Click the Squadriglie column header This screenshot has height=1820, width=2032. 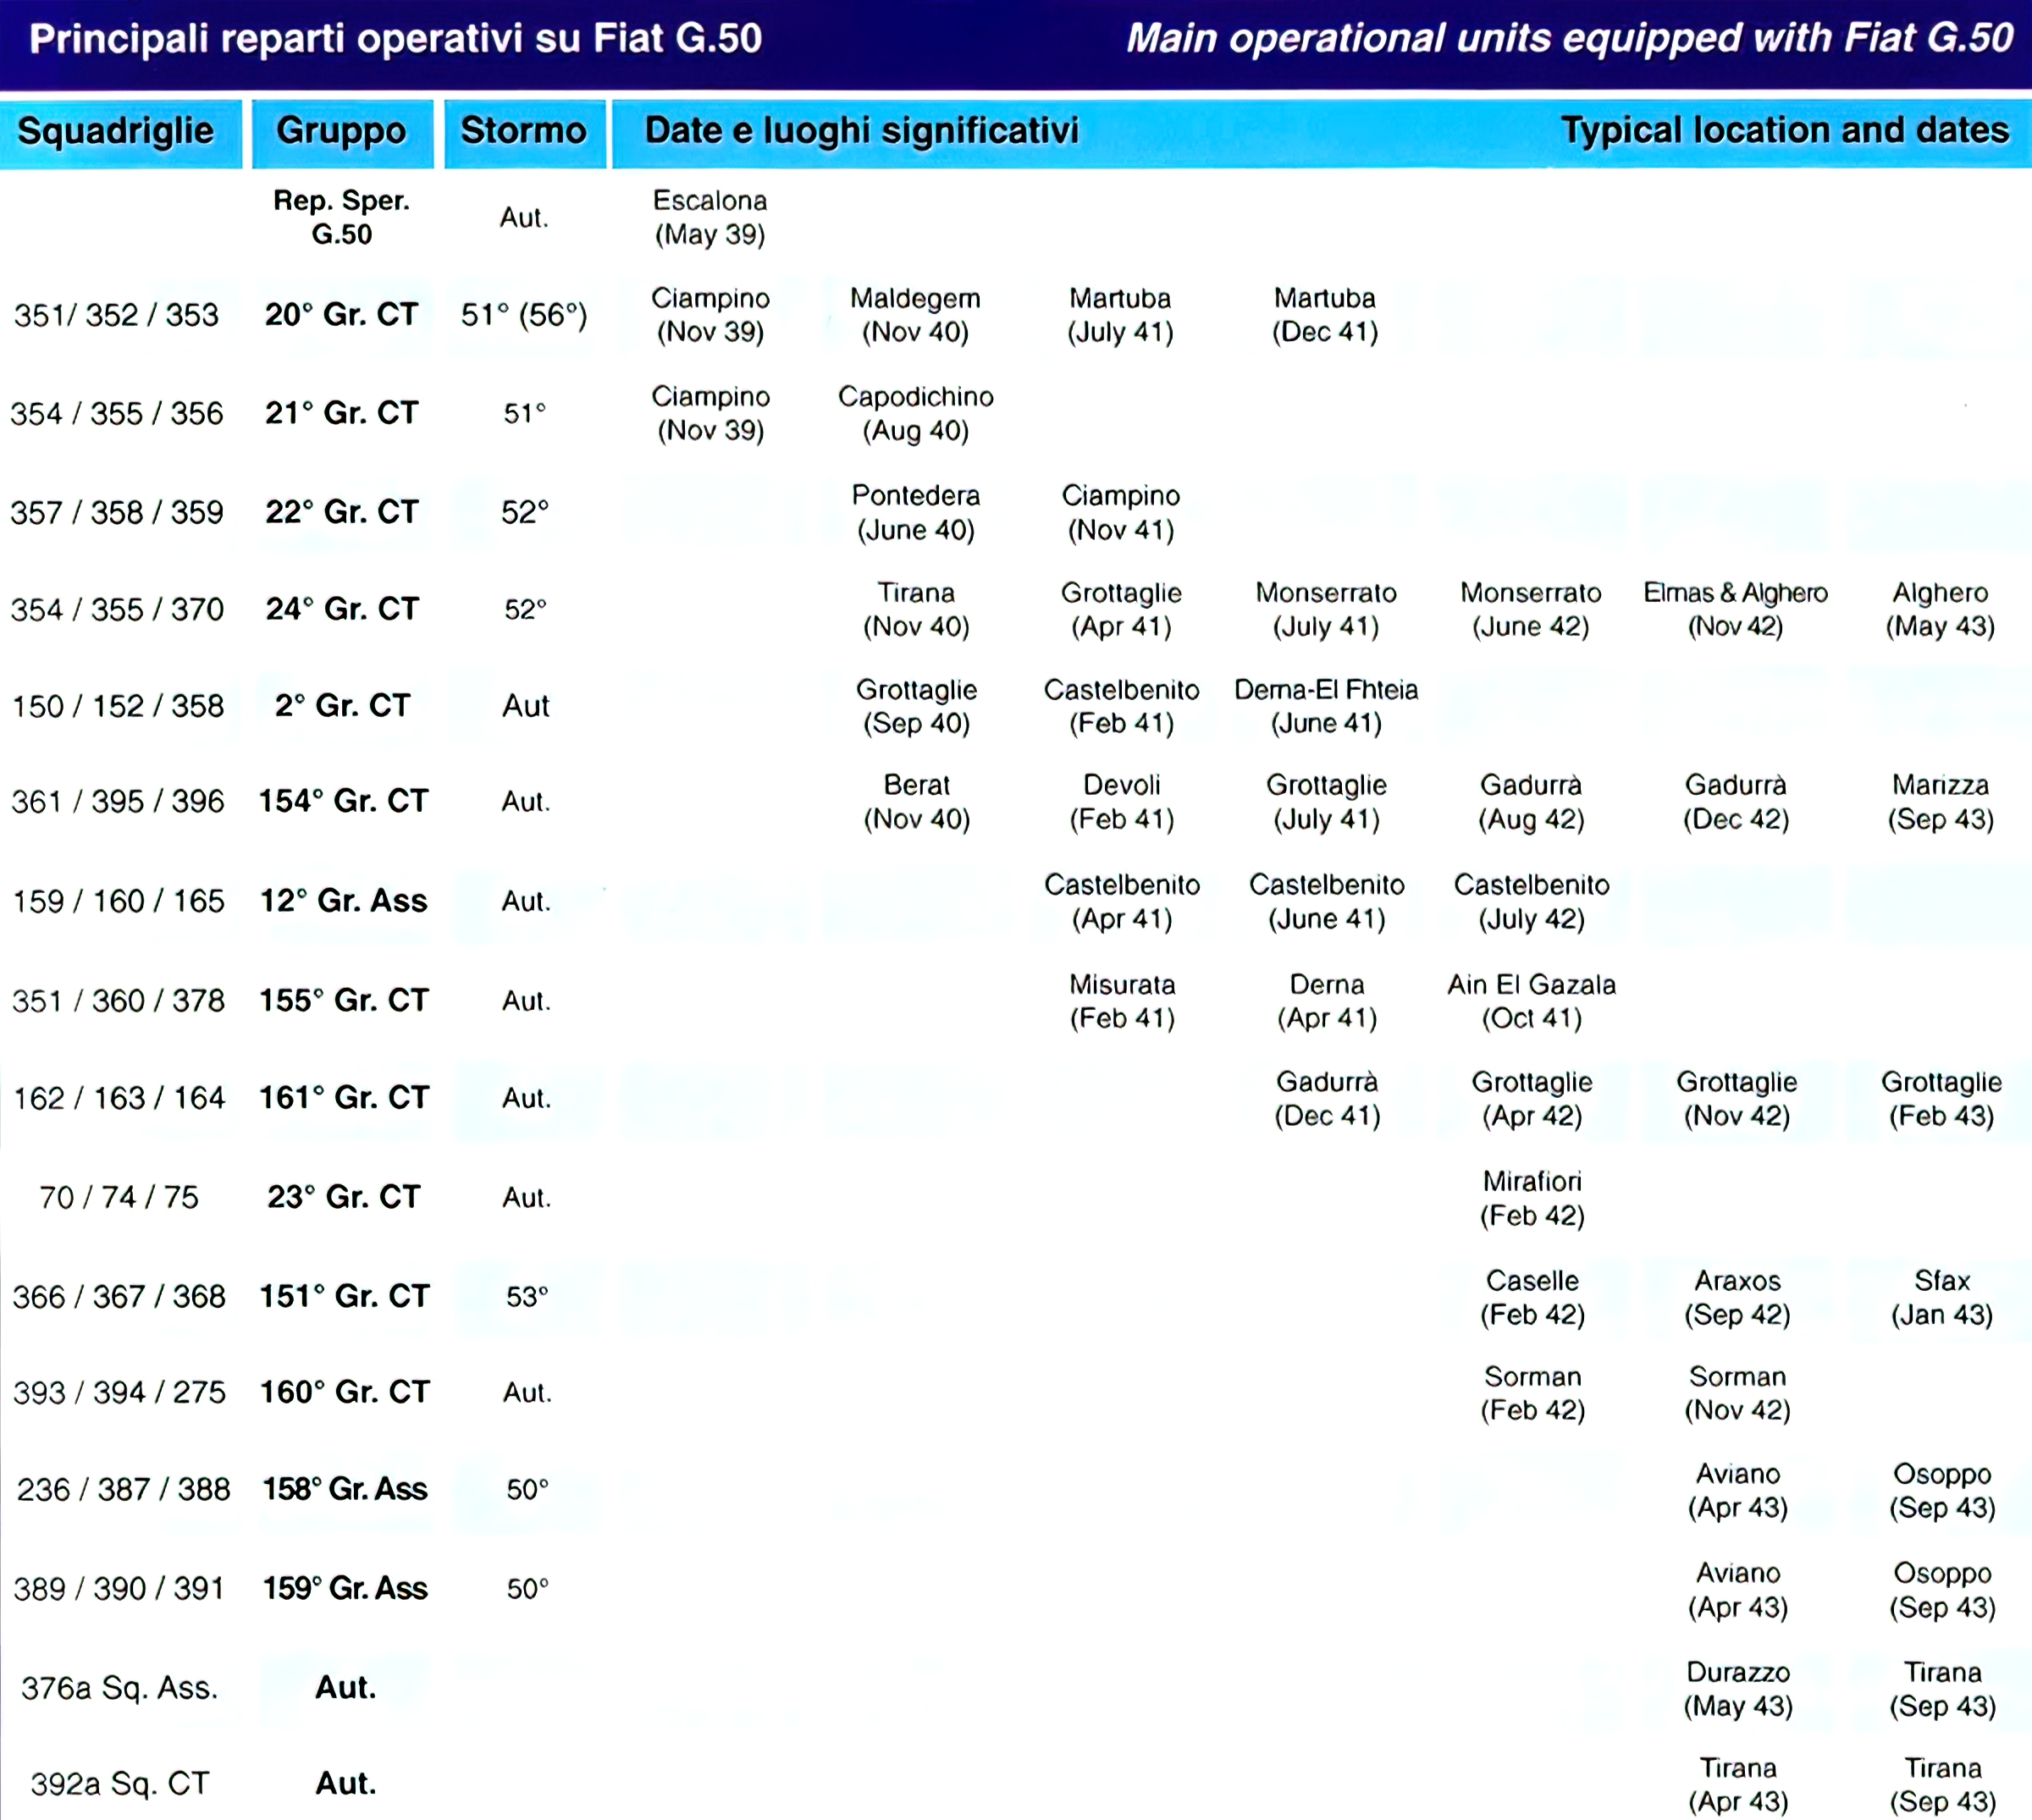(x=116, y=131)
